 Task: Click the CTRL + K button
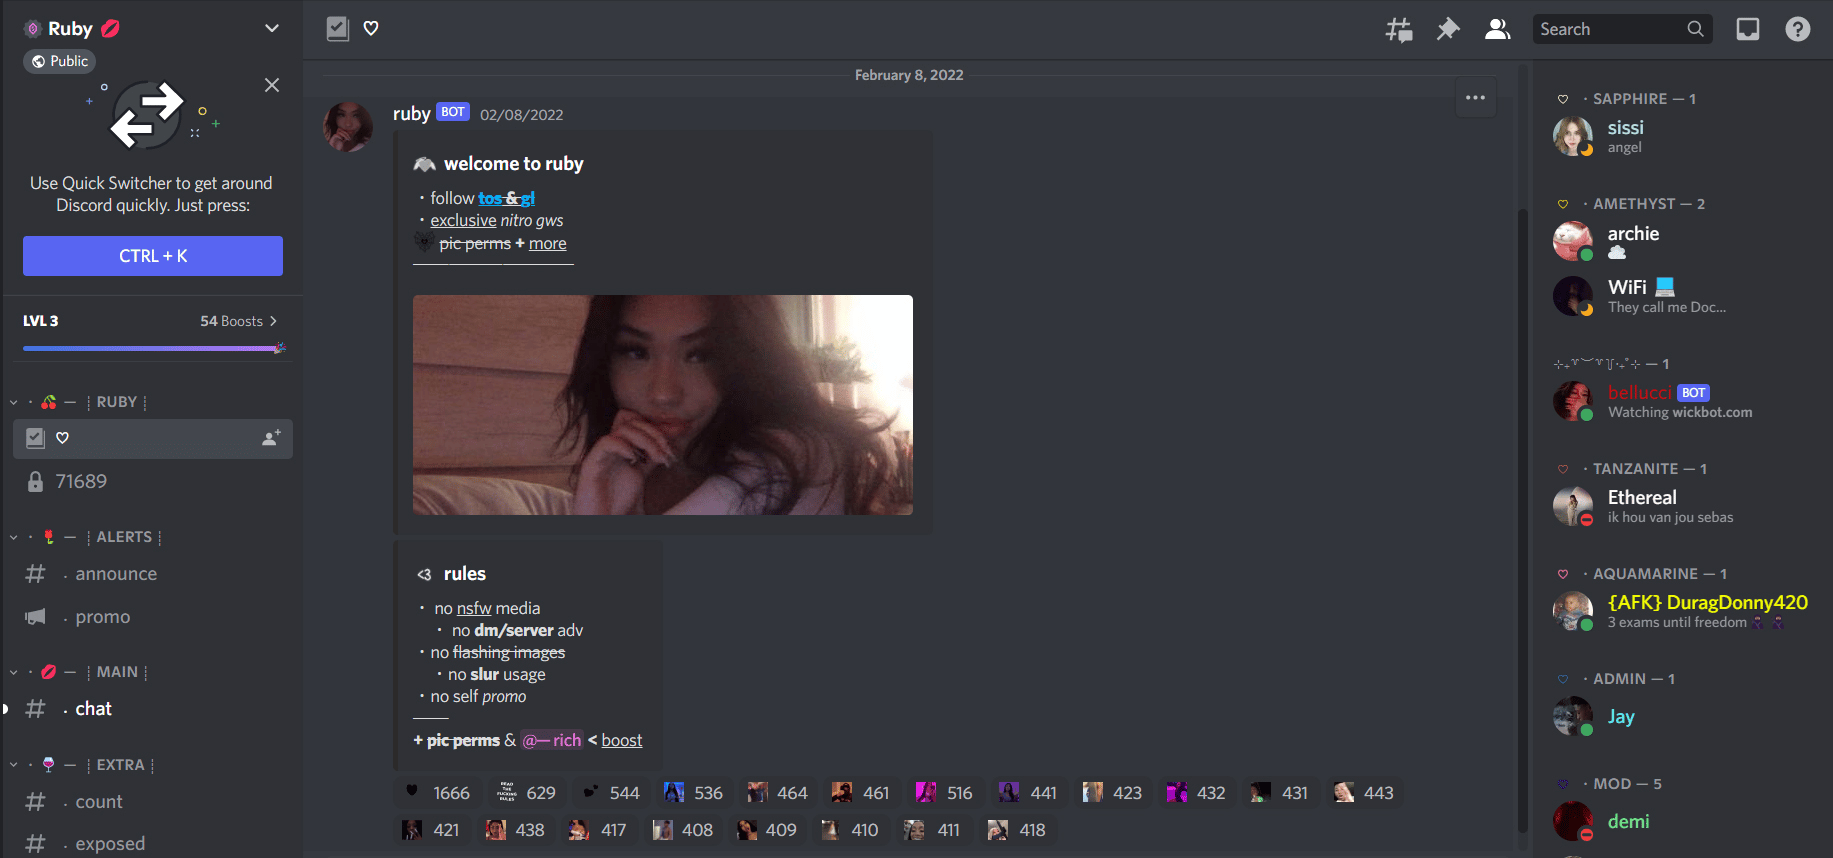pyautogui.click(x=153, y=256)
